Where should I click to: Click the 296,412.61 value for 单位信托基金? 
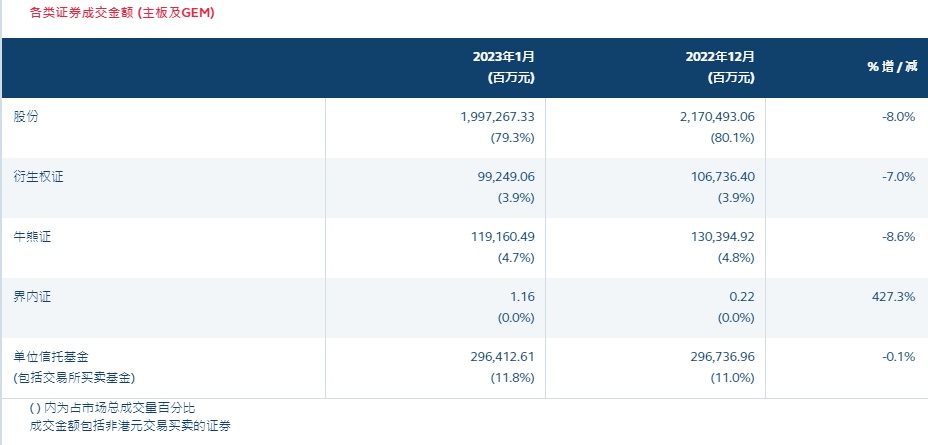[x=495, y=357]
